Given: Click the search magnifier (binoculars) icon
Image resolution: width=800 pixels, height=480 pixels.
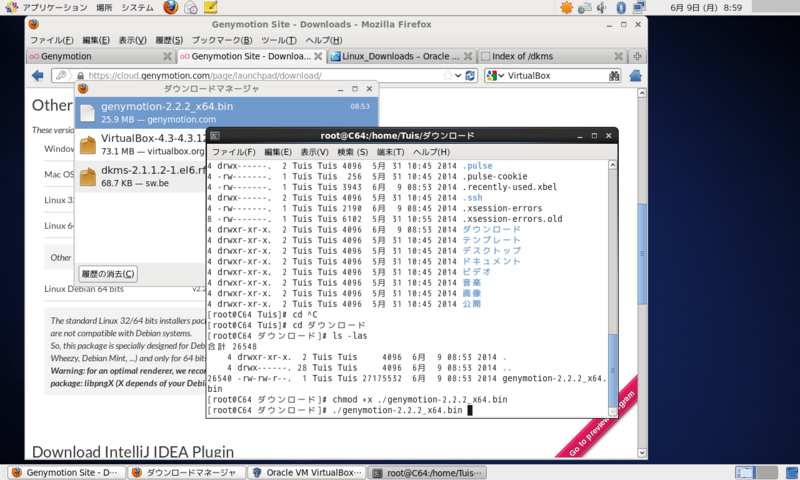Looking at the screenshot, I should [614, 75].
